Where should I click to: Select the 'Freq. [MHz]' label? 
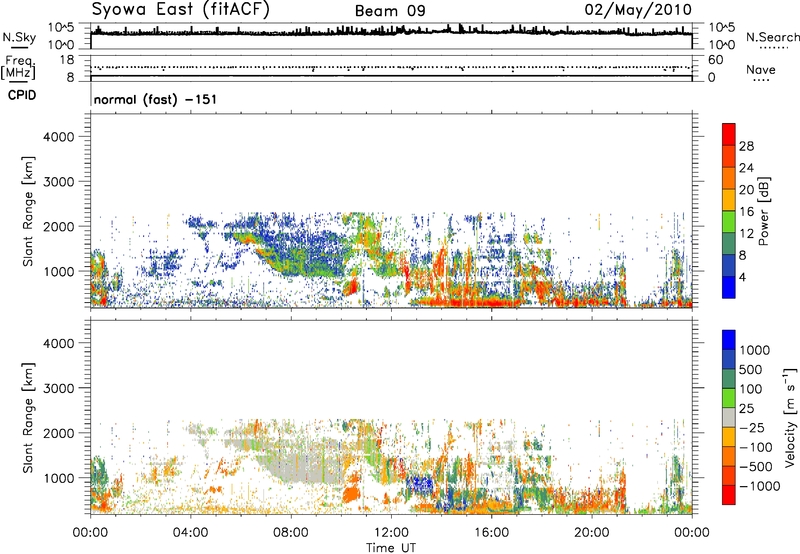click(x=19, y=68)
